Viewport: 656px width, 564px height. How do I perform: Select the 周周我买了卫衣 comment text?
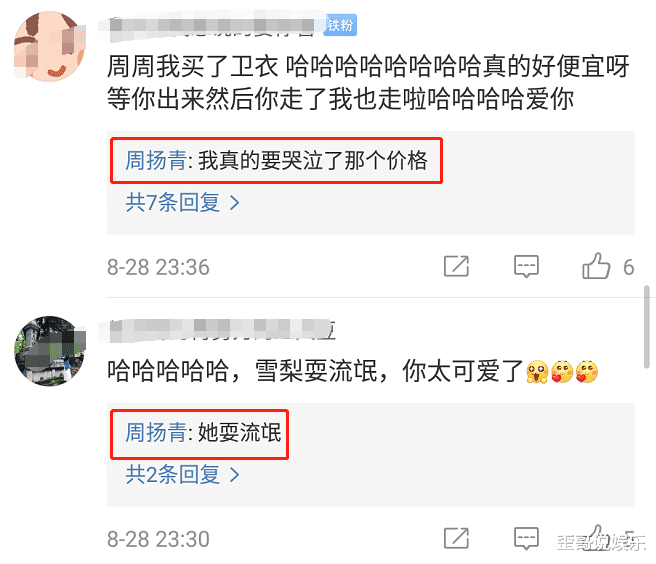tap(368, 83)
